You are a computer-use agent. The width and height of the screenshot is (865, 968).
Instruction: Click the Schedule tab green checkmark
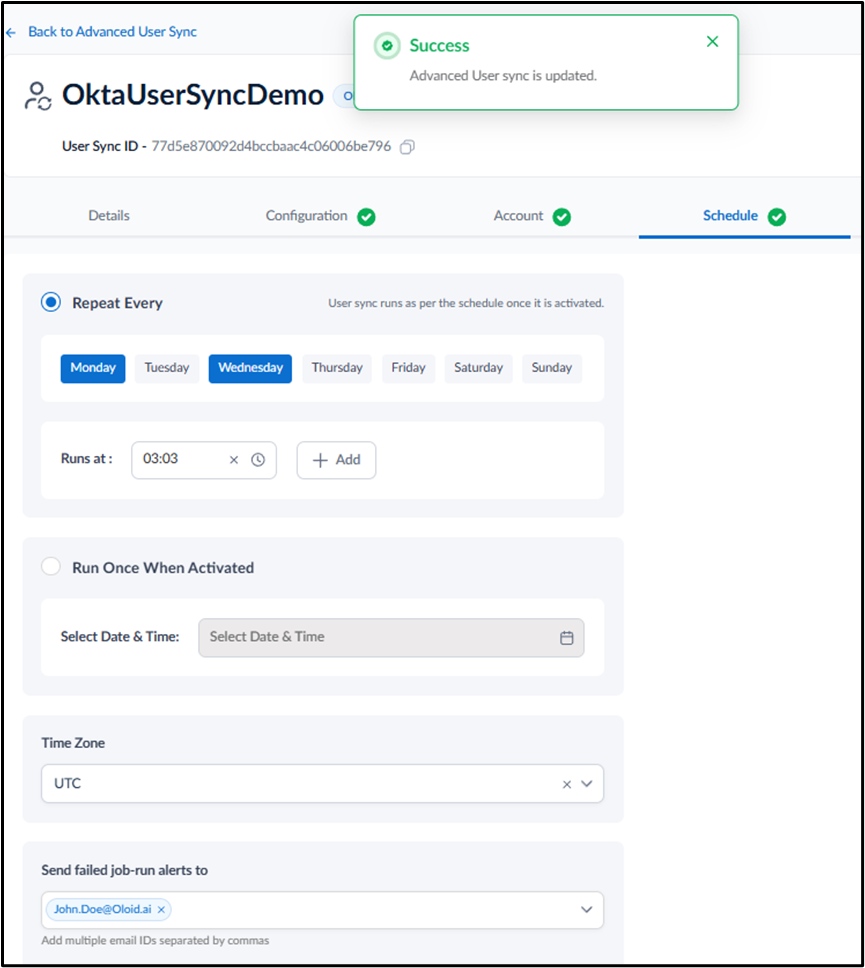[776, 217]
